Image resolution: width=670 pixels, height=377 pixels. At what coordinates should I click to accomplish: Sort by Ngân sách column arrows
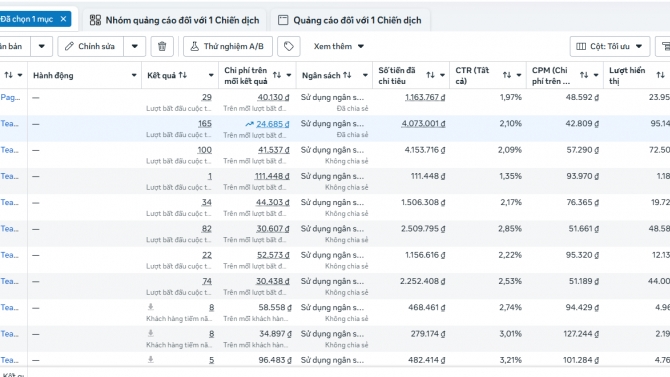tap(347, 75)
